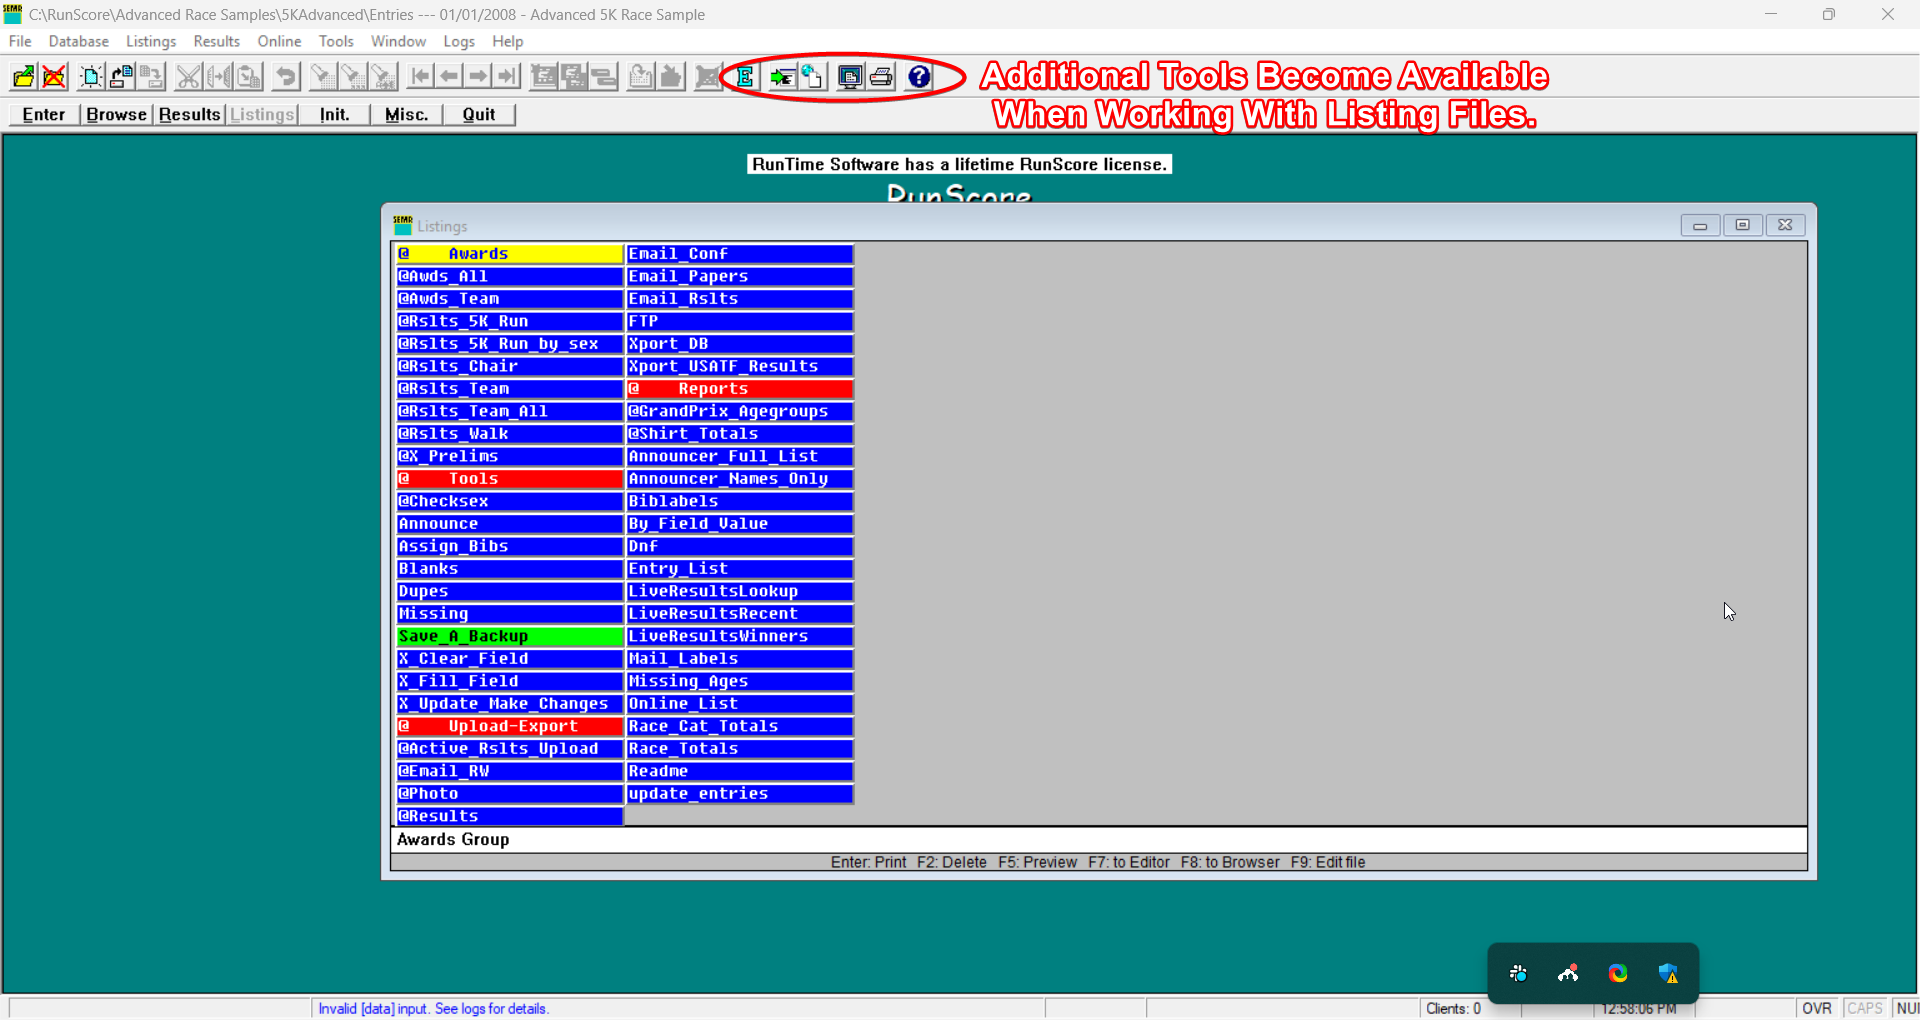The image size is (1920, 1020).
Task: Click the Clients: 0 status bar entry
Action: click(1453, 1008)
